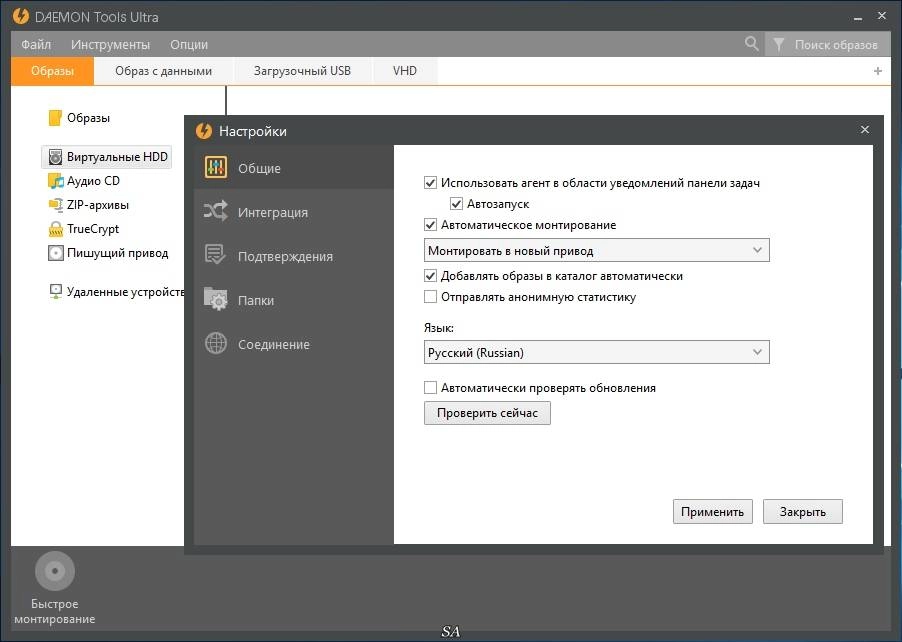The width and height of the screenshot is (902, 642).
Task: Open the Инструменты menu
Action: pos(110,44)
